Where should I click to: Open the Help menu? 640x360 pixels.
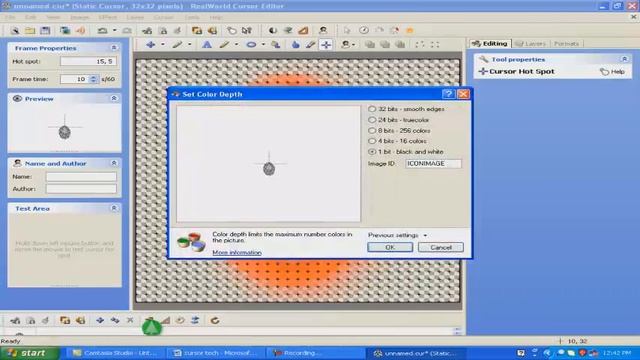coord(216,18)
